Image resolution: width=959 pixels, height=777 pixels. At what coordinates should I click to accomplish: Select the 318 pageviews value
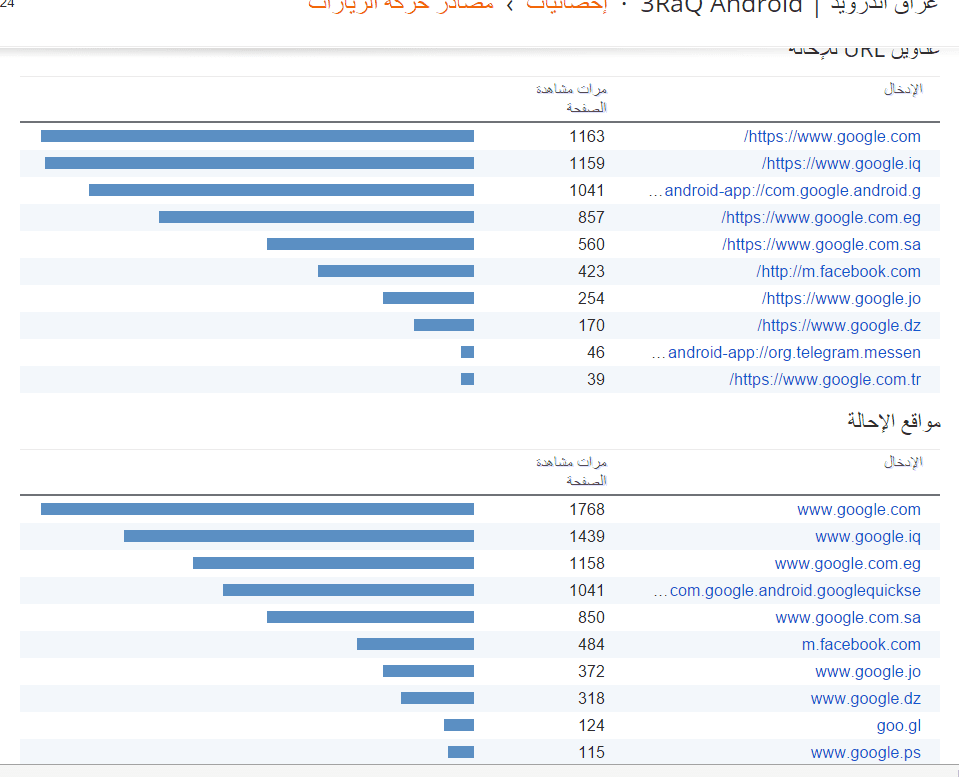(591, 698)
